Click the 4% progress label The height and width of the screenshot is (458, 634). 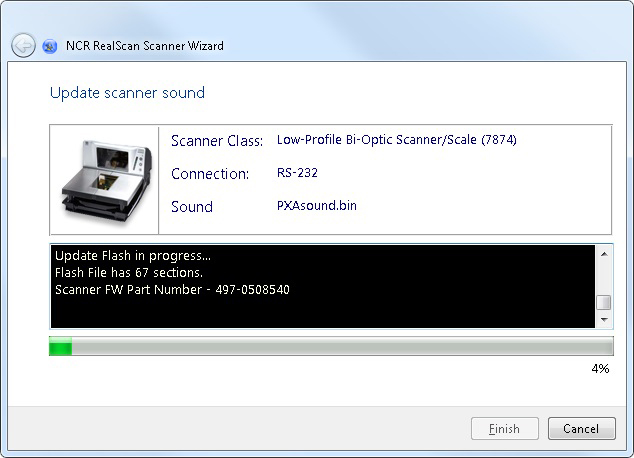[x=600, y=368]
